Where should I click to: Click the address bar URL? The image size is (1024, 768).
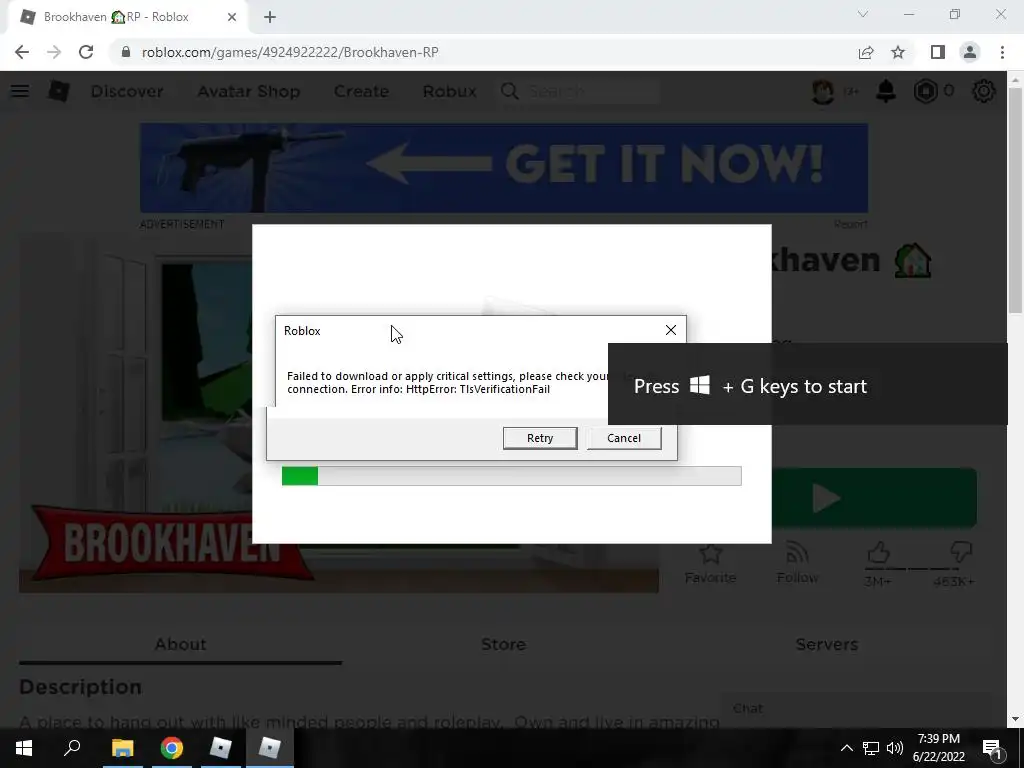pos(290,52)
